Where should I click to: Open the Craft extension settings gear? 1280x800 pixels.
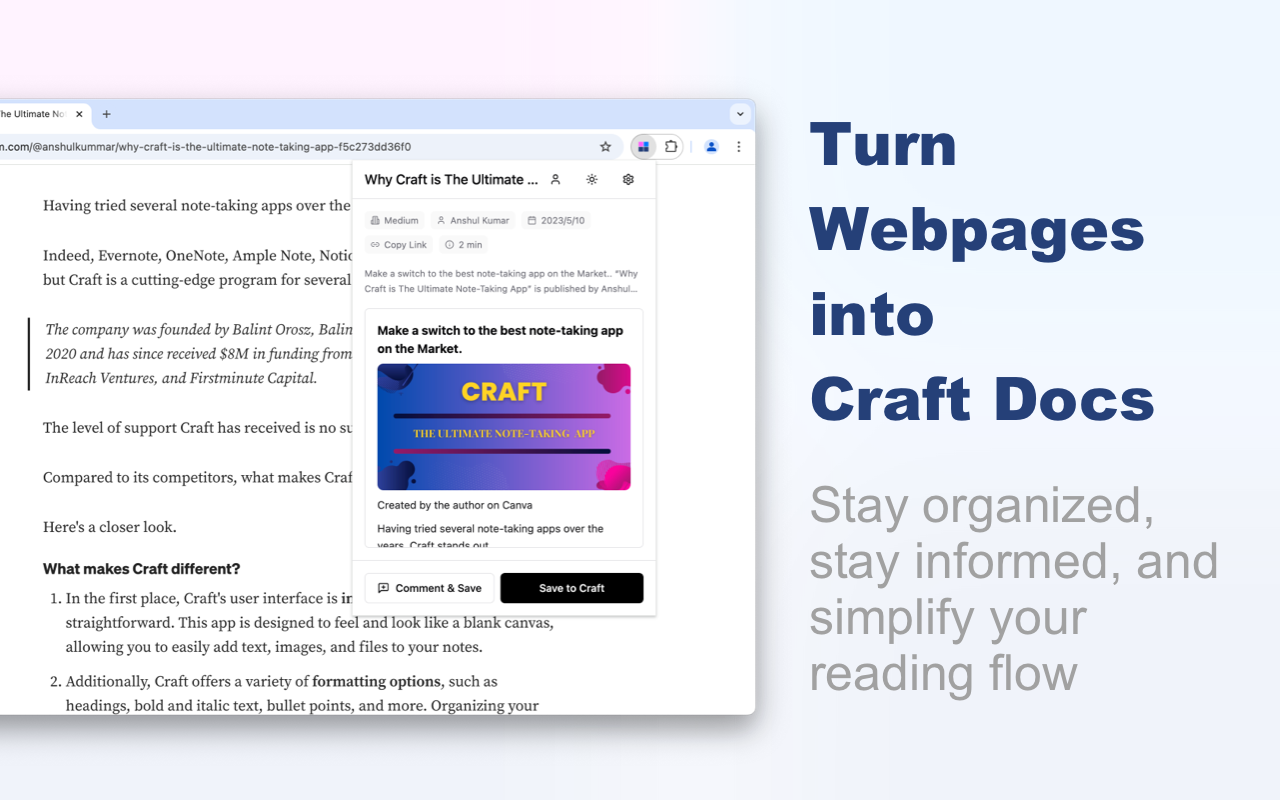click(628, 179)
